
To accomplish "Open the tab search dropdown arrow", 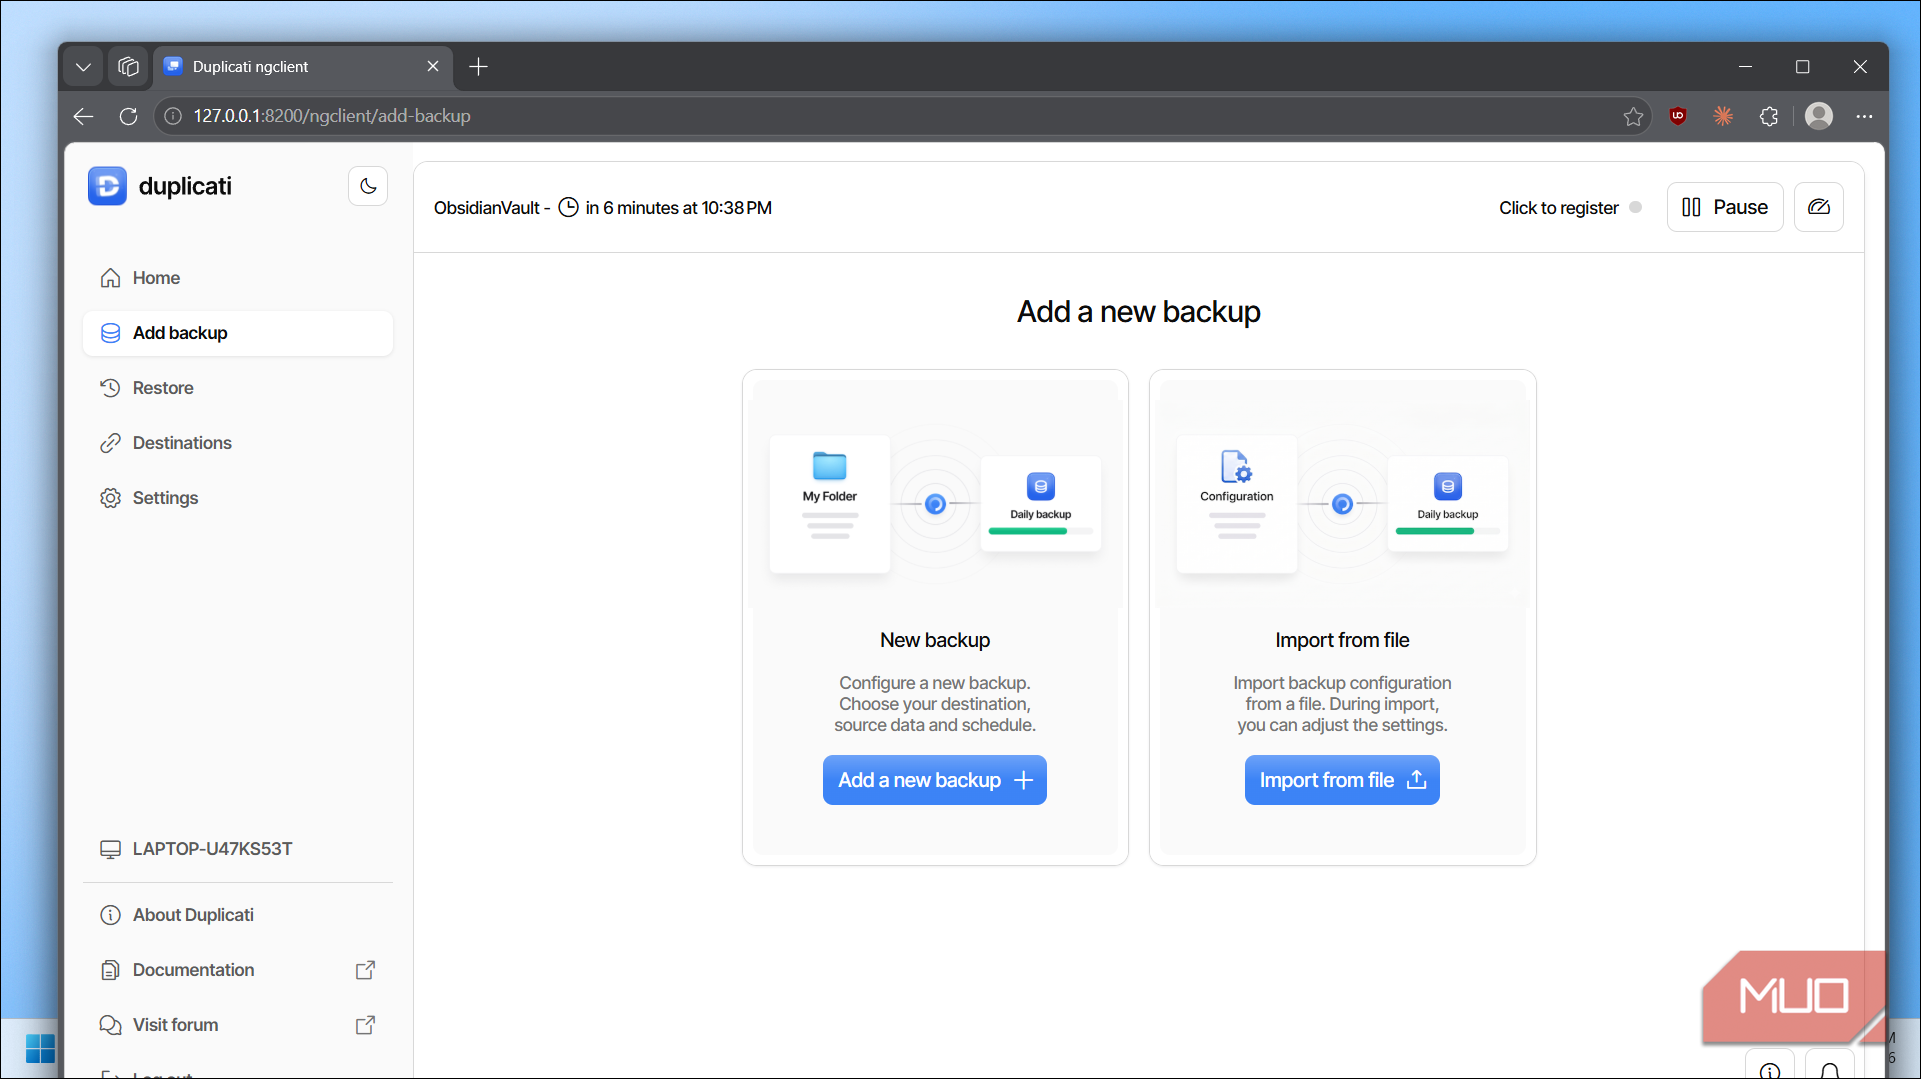I will (83, 67).
